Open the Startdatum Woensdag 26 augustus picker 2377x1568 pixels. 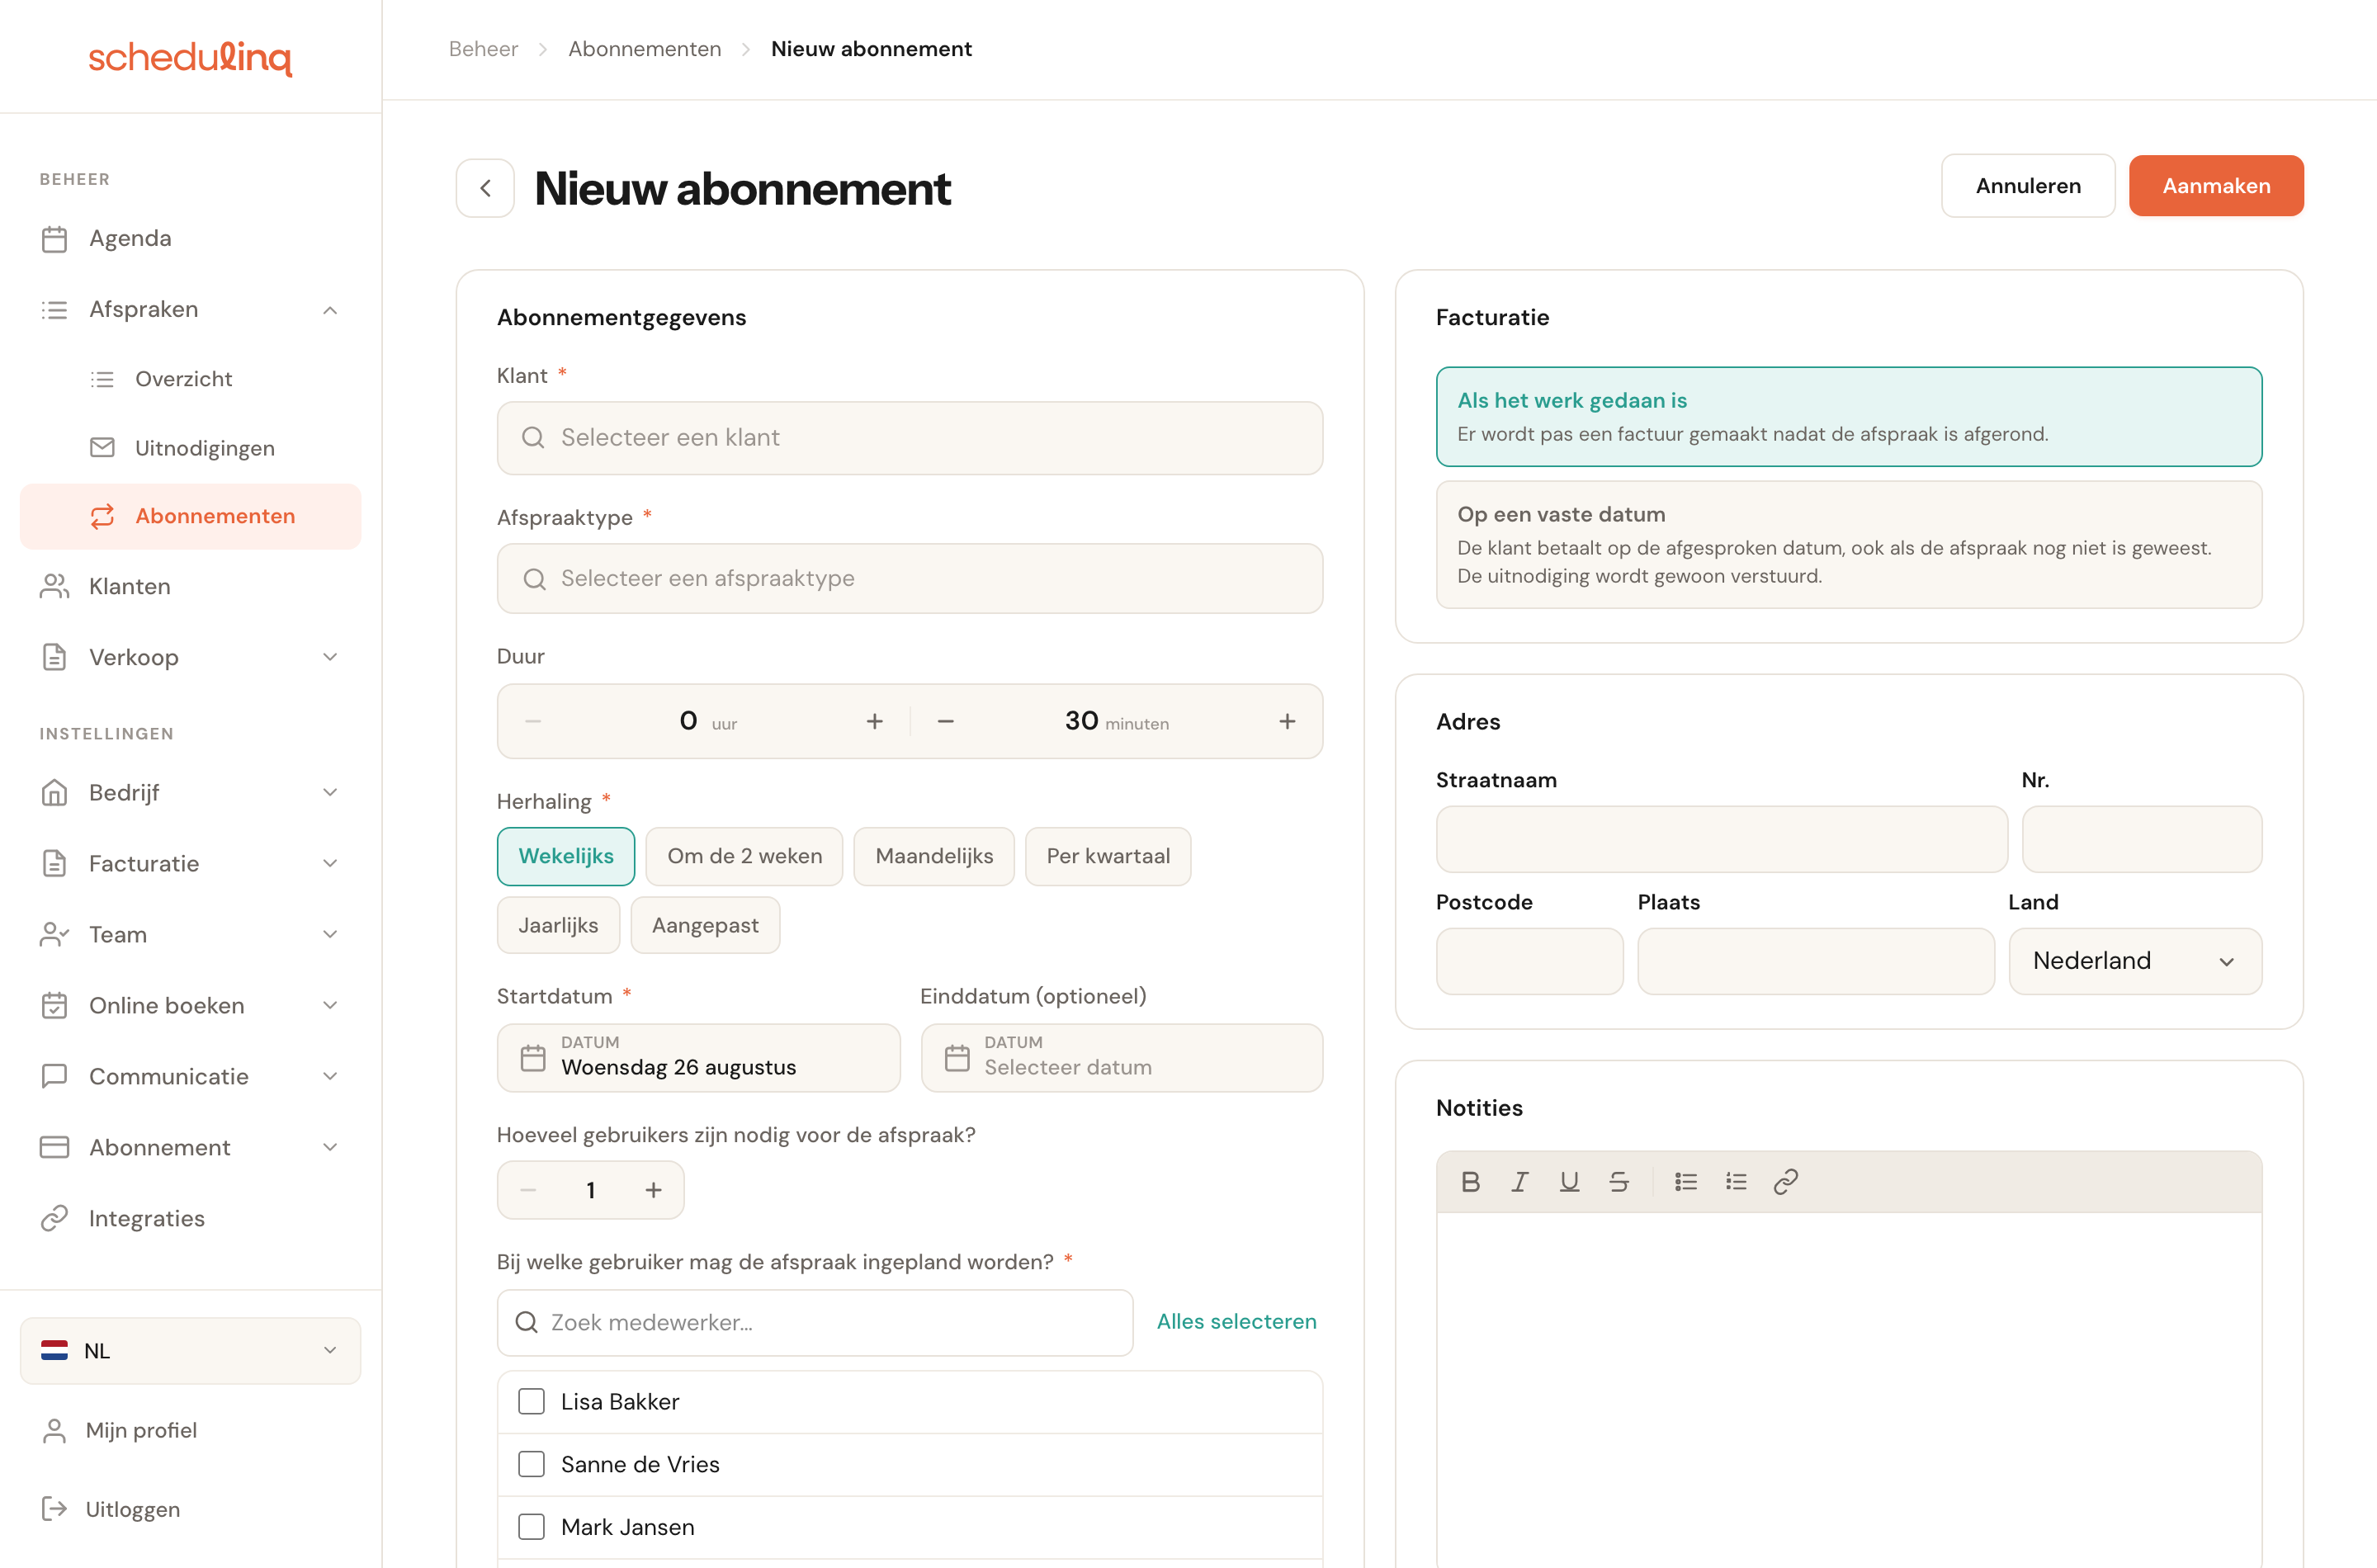pyautogui.click(x=698, y=1057)
